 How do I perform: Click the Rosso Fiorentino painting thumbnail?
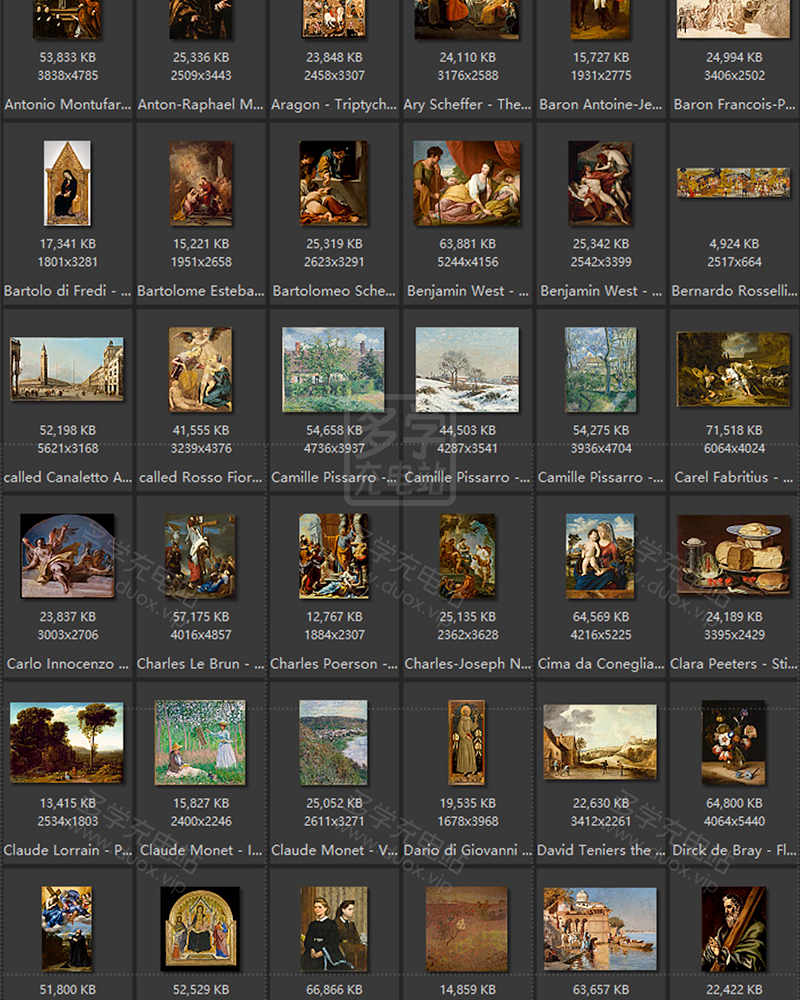point(200,369)
